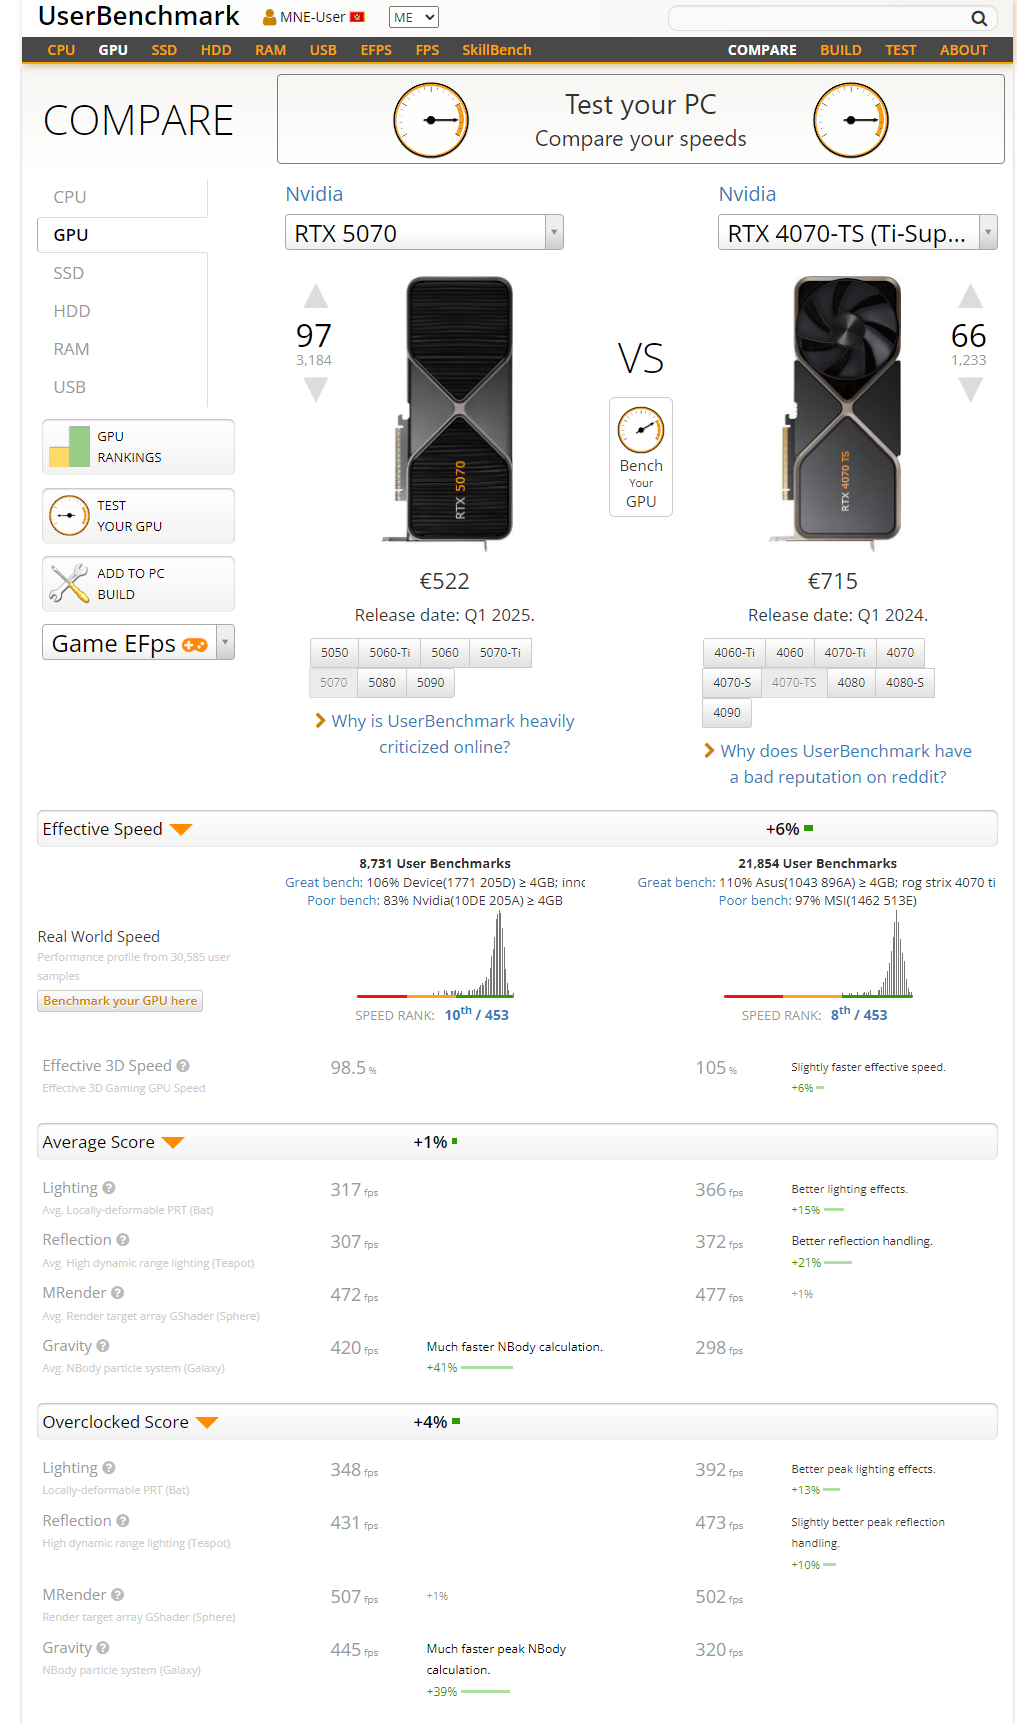This screenshot has height=1723, width=1017.
Task: Select the 5090 comparison chip
Action: point(431,683)
